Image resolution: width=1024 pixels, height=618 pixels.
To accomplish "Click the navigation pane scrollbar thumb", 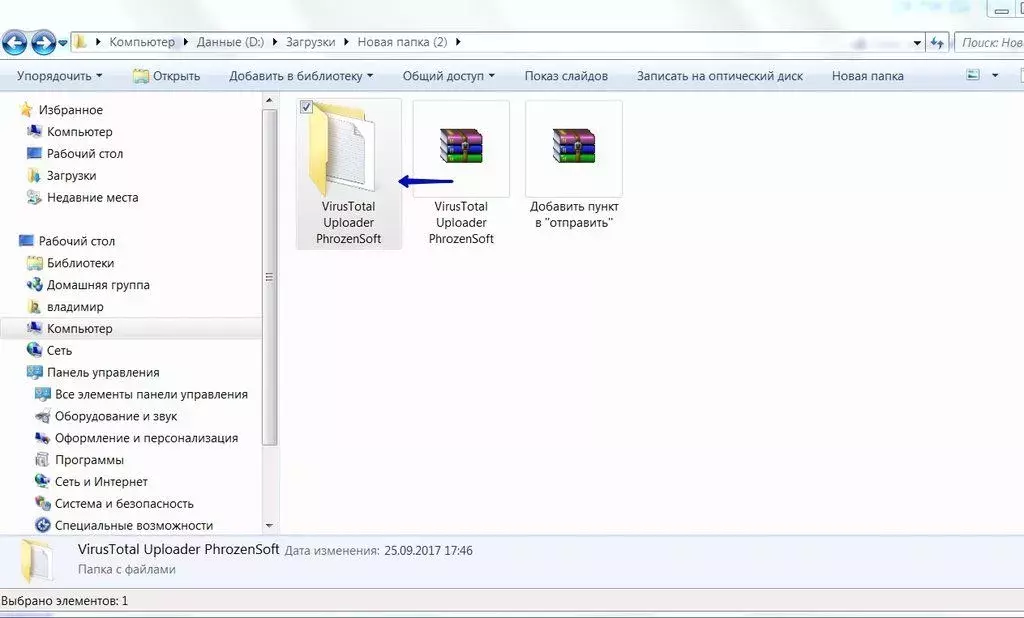I will coord(269,277).
